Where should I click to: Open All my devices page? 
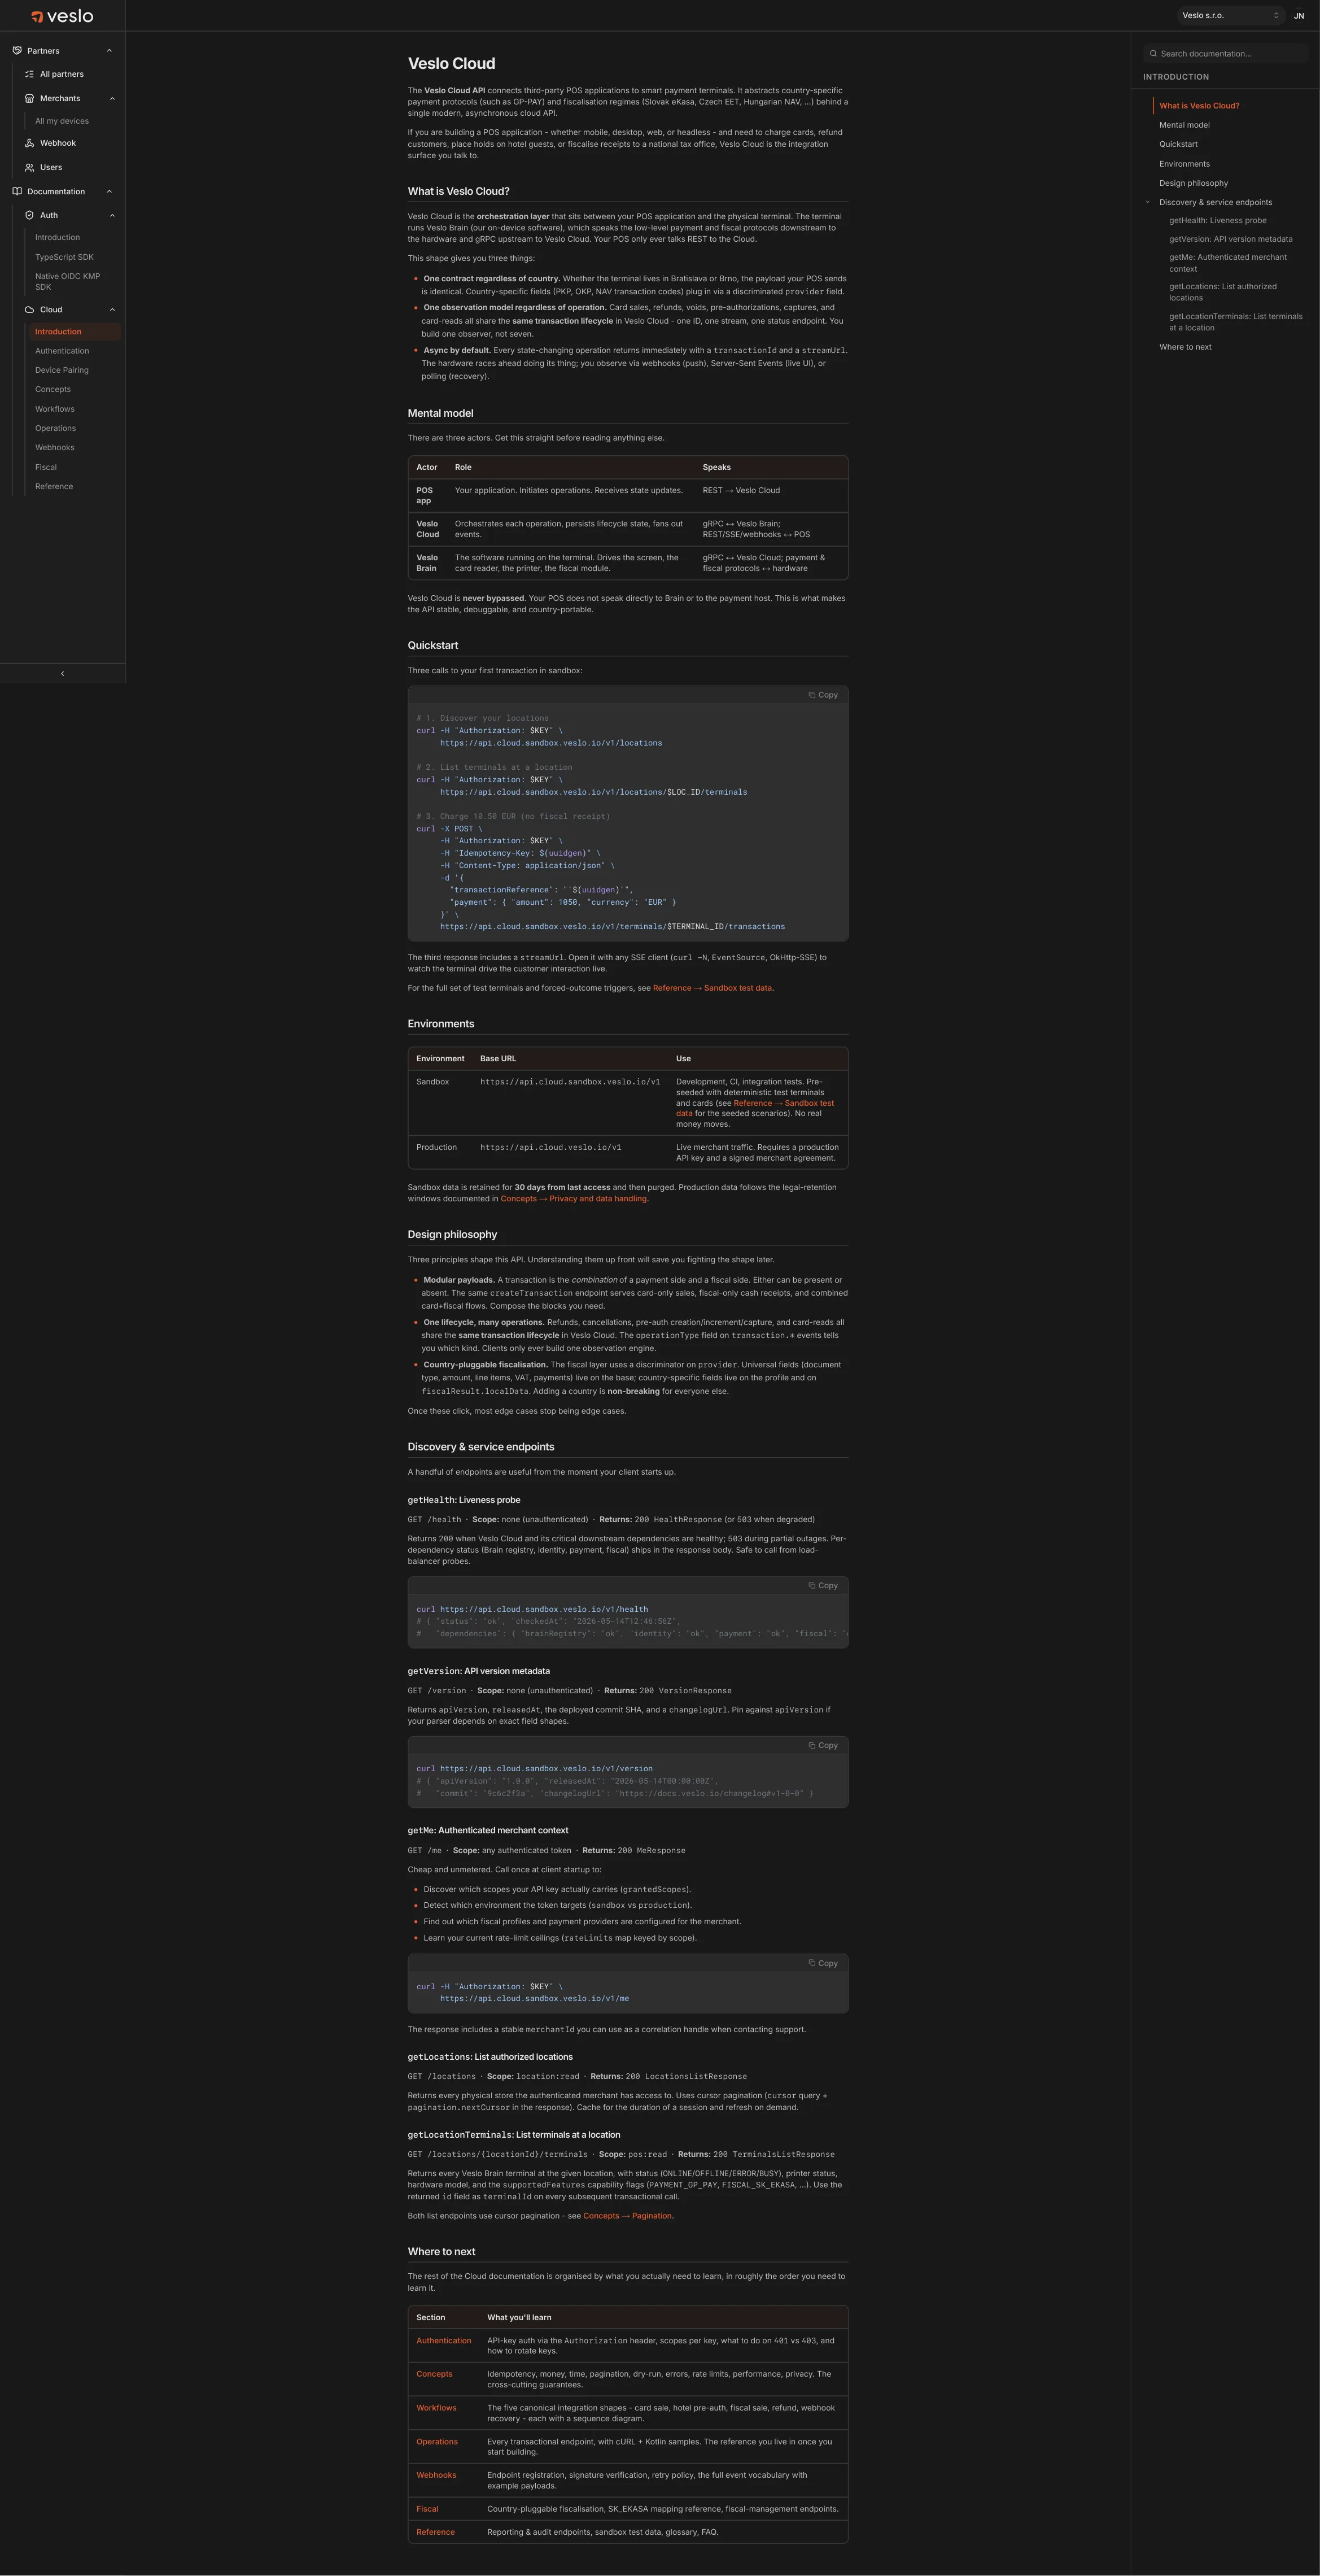tap(62, 121)
